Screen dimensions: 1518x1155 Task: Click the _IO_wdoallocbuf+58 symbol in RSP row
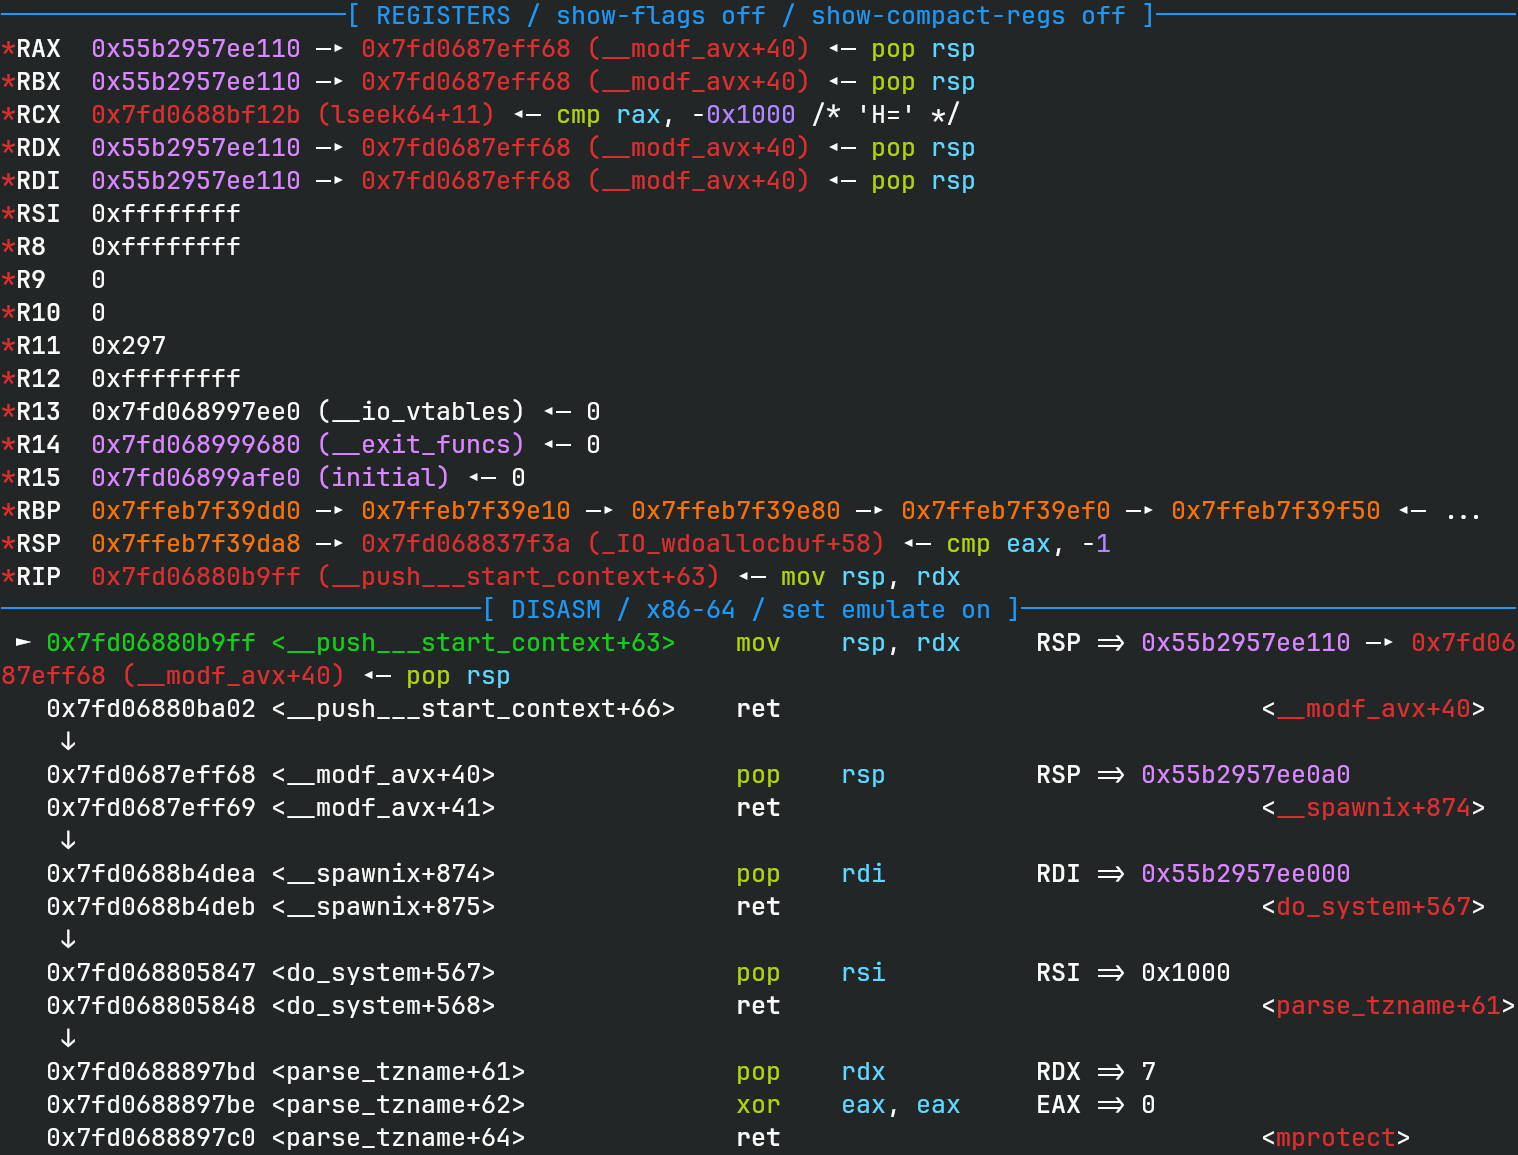coord(736,544)
